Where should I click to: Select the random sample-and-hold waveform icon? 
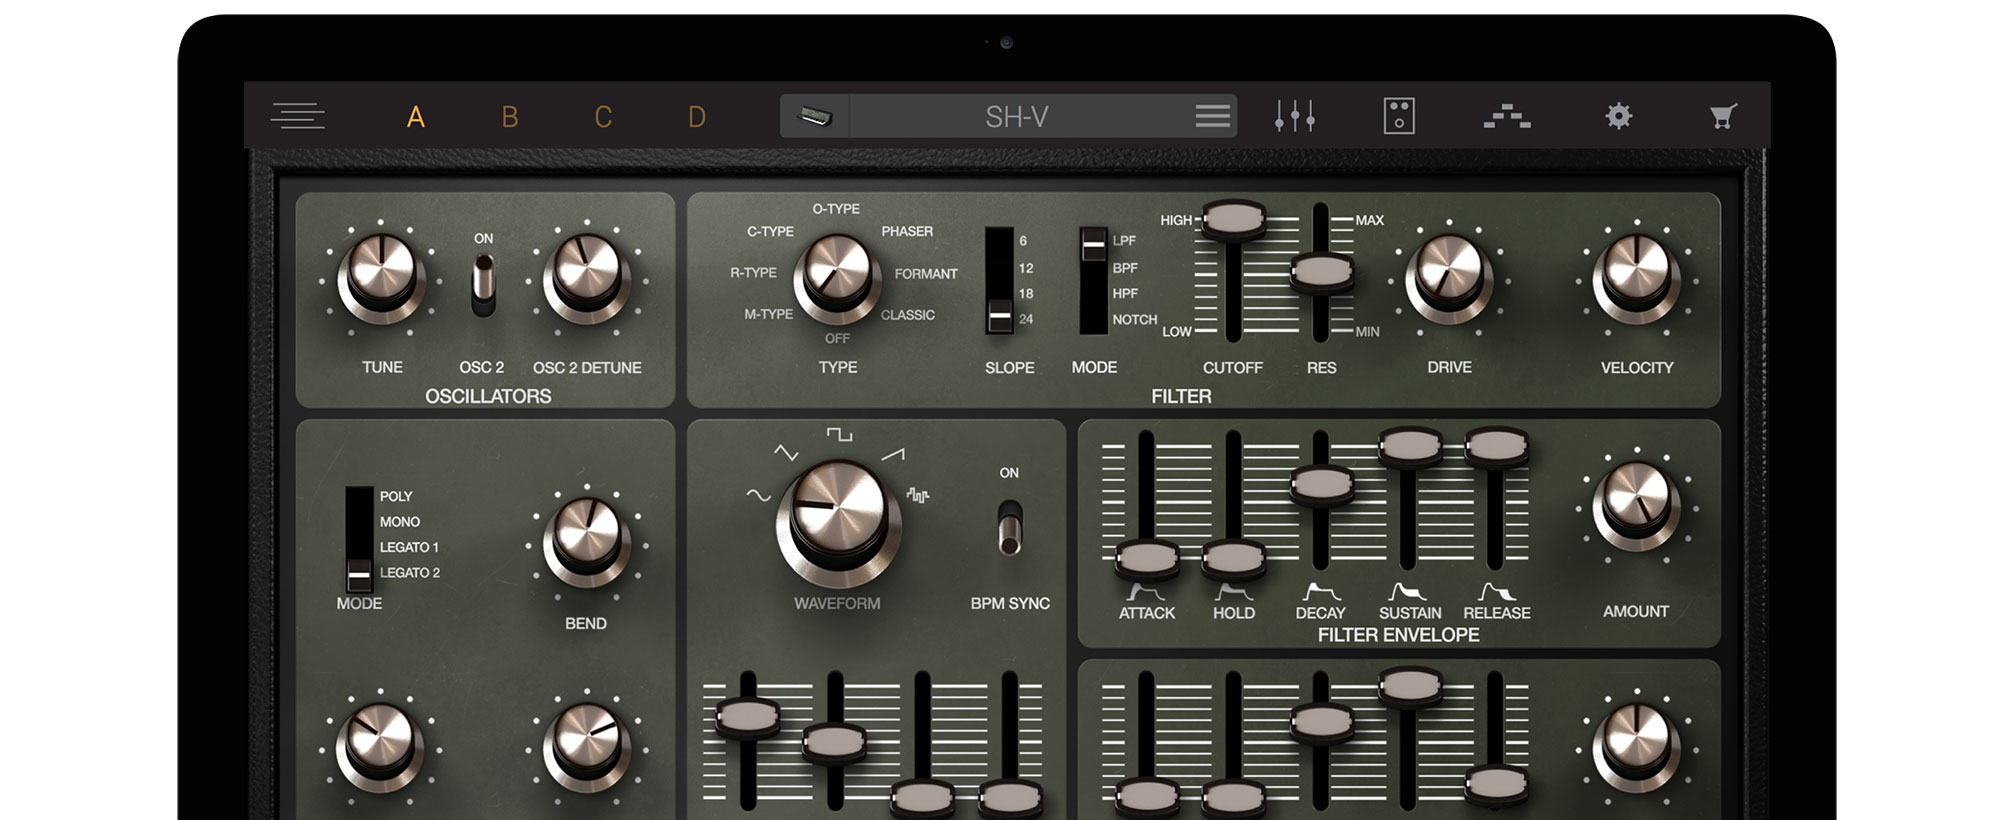click(917, 495)
